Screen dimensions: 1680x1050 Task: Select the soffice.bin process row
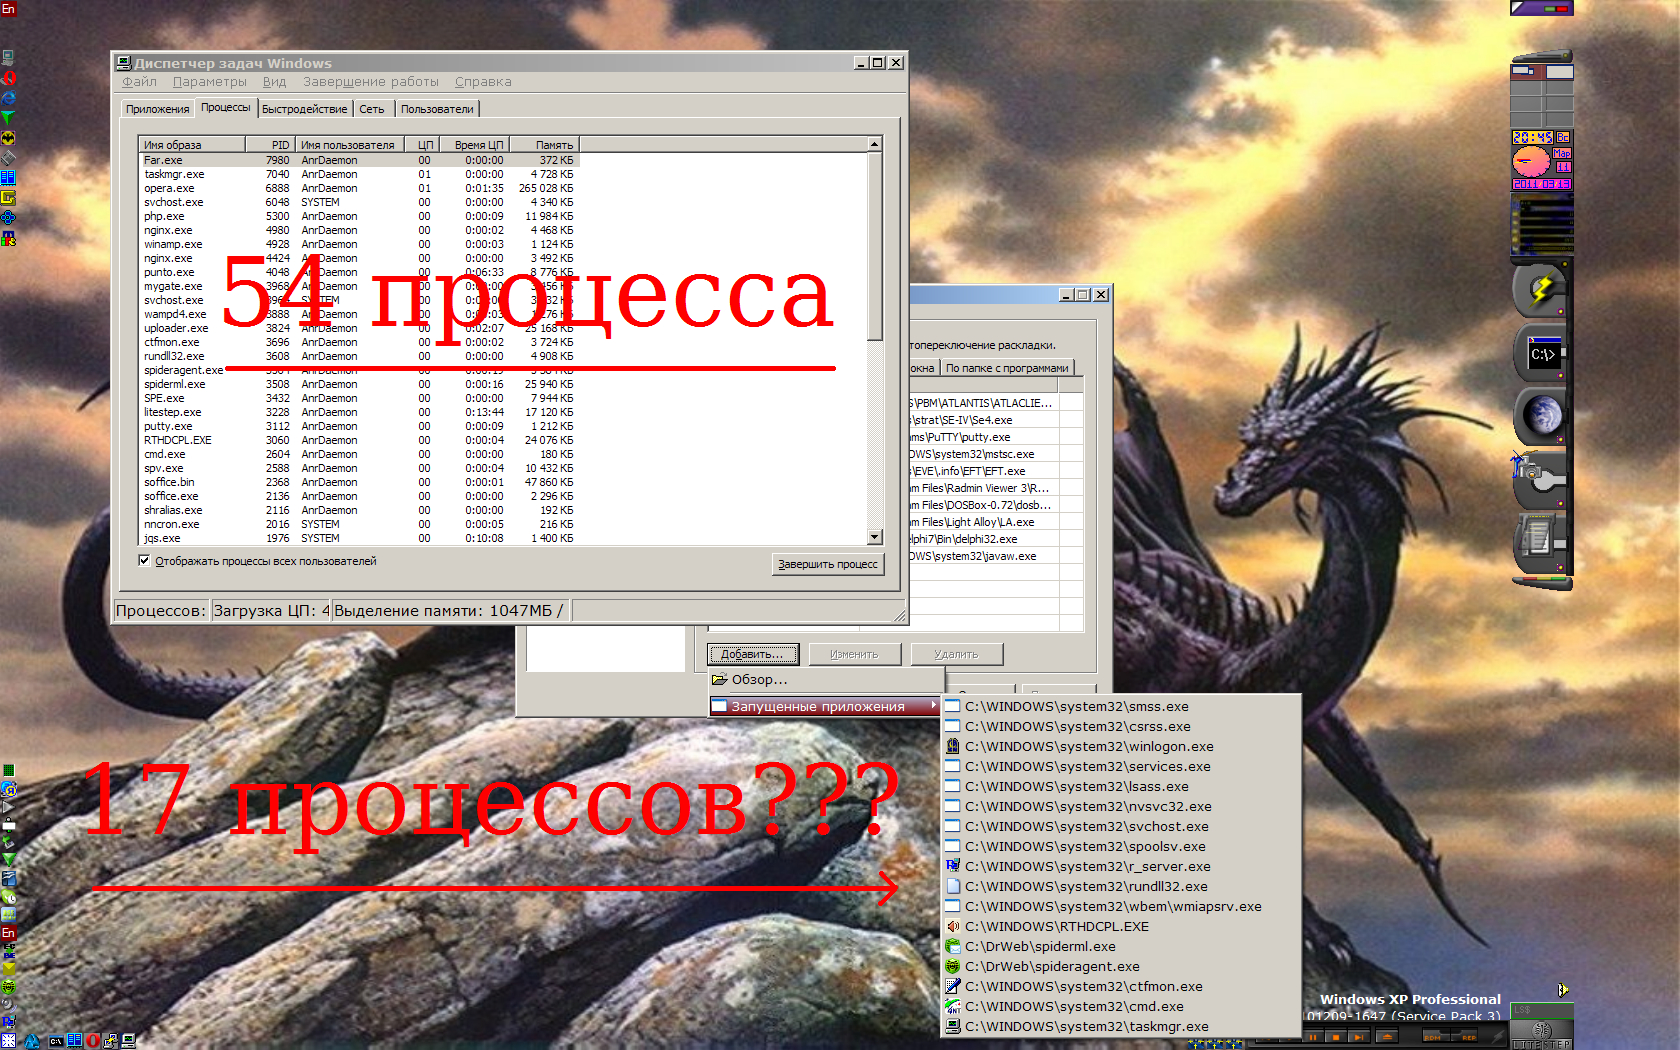click(359, 482)
